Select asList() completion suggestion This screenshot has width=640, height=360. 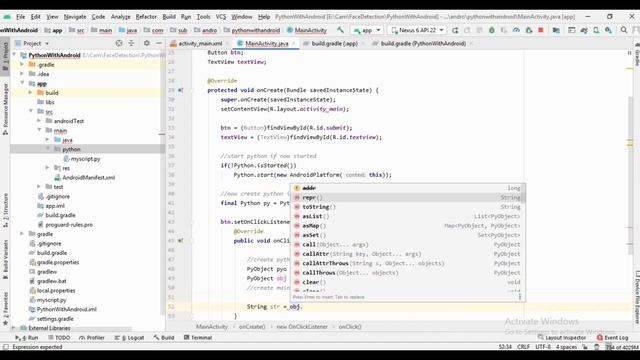408,216
